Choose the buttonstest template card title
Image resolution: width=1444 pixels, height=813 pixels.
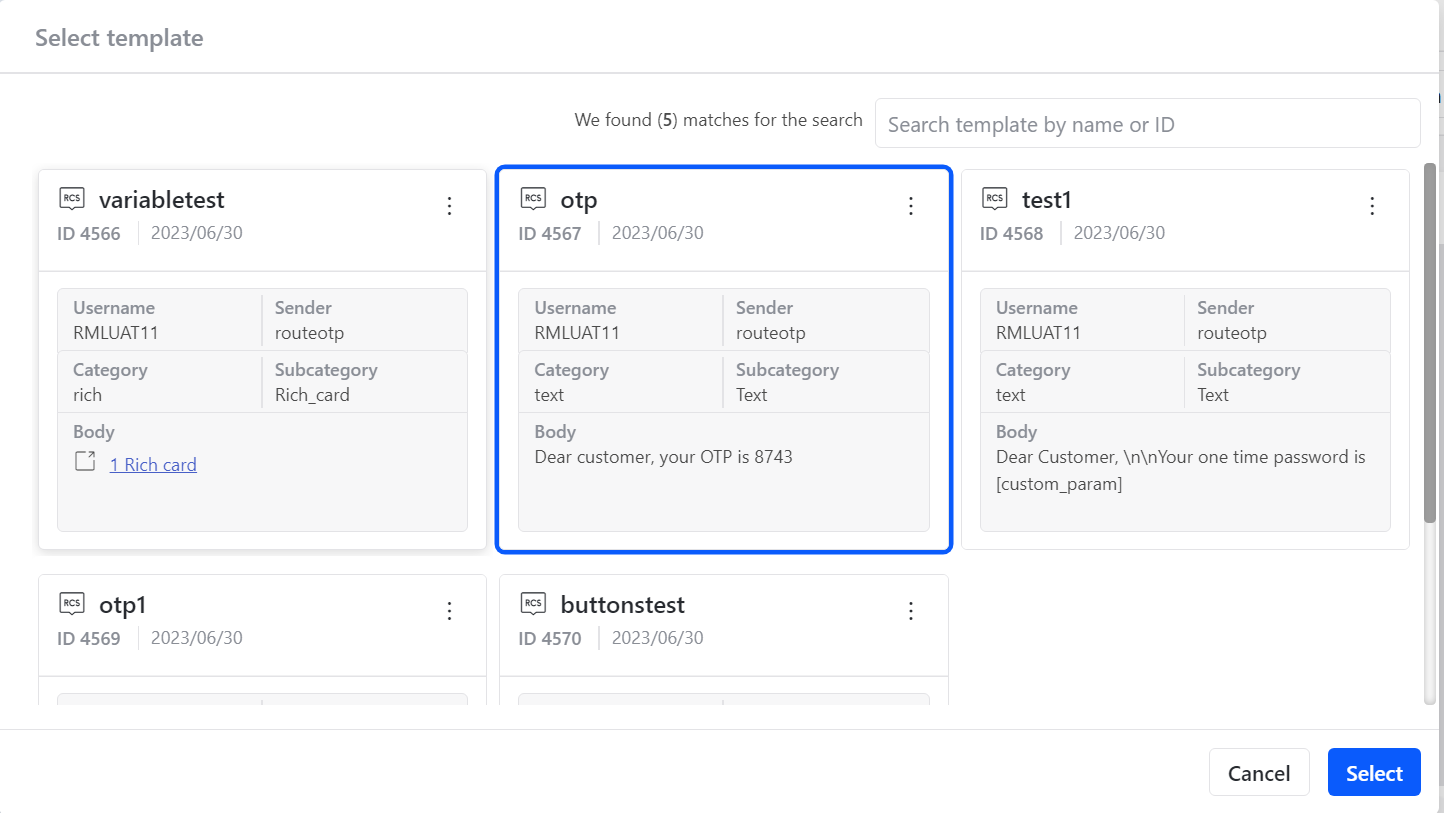tap(622, 605)
